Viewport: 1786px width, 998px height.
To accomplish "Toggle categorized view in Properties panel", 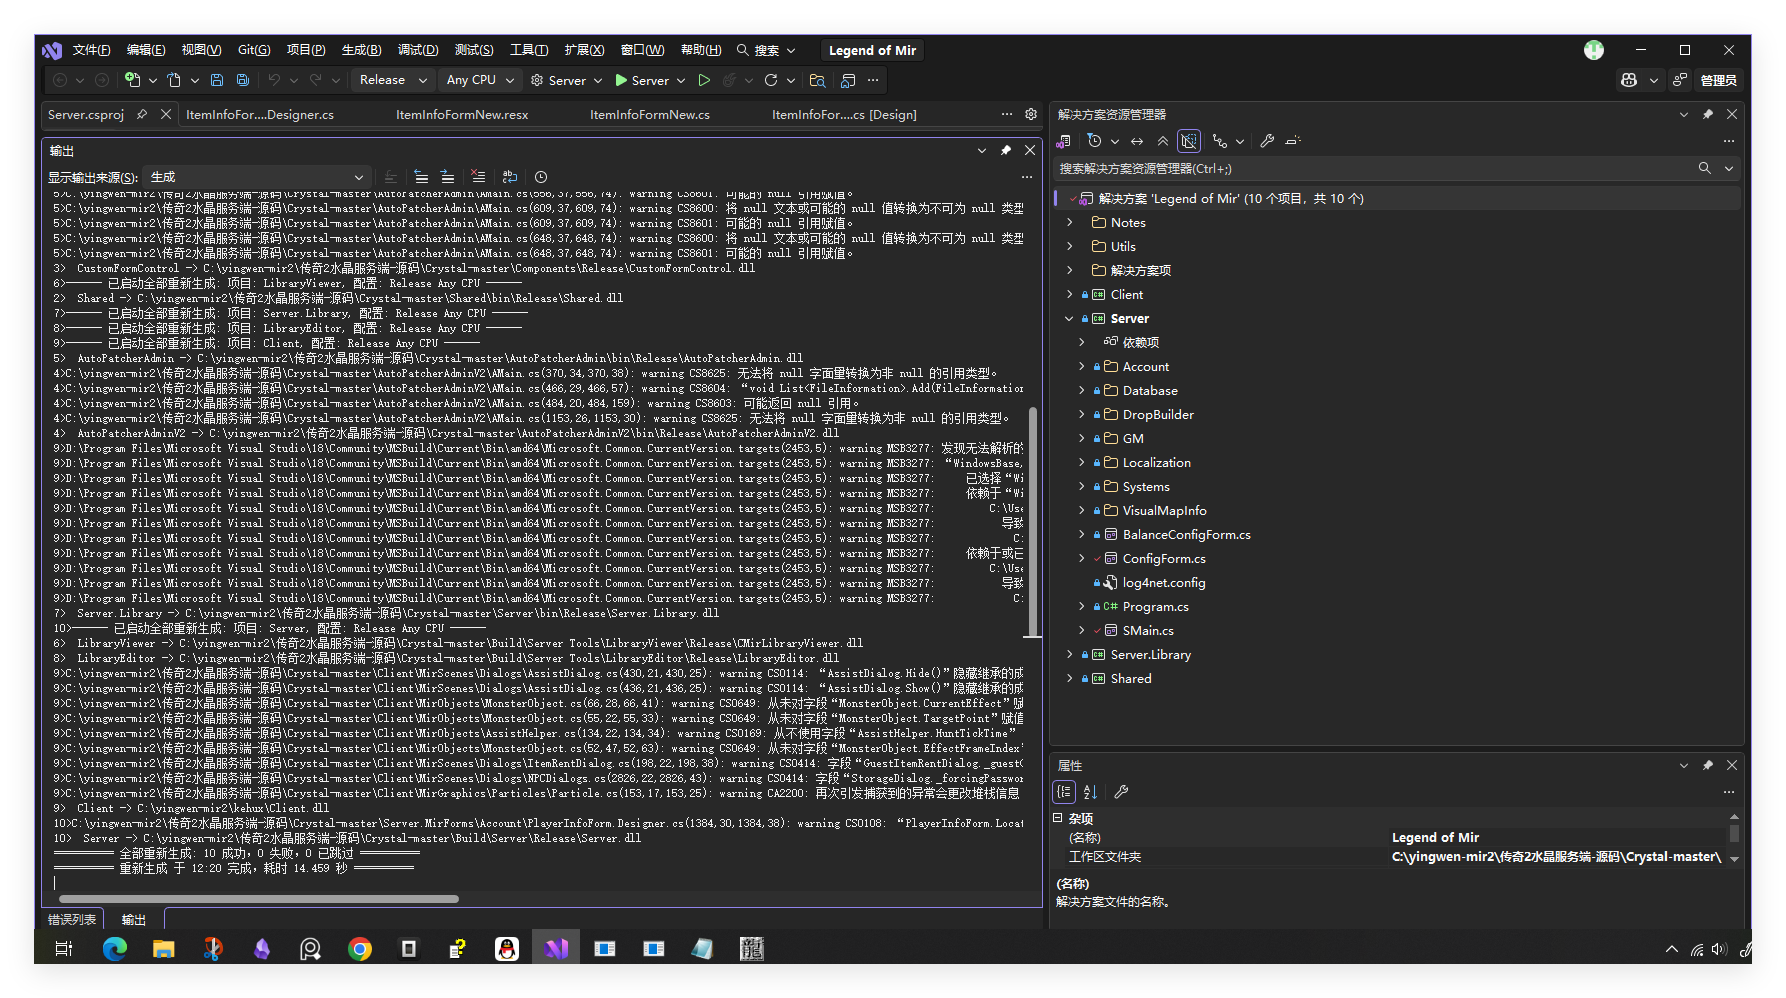I will click(1064, 792).
